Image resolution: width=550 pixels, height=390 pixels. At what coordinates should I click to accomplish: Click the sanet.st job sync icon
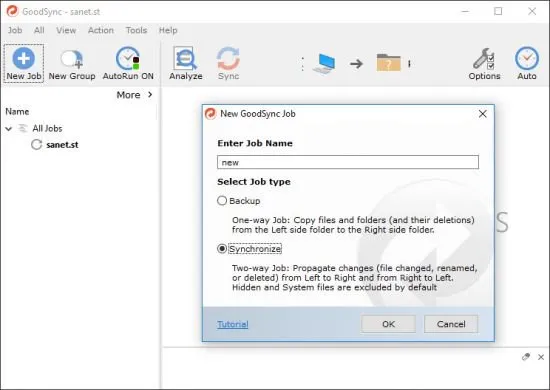coord(36,144)
